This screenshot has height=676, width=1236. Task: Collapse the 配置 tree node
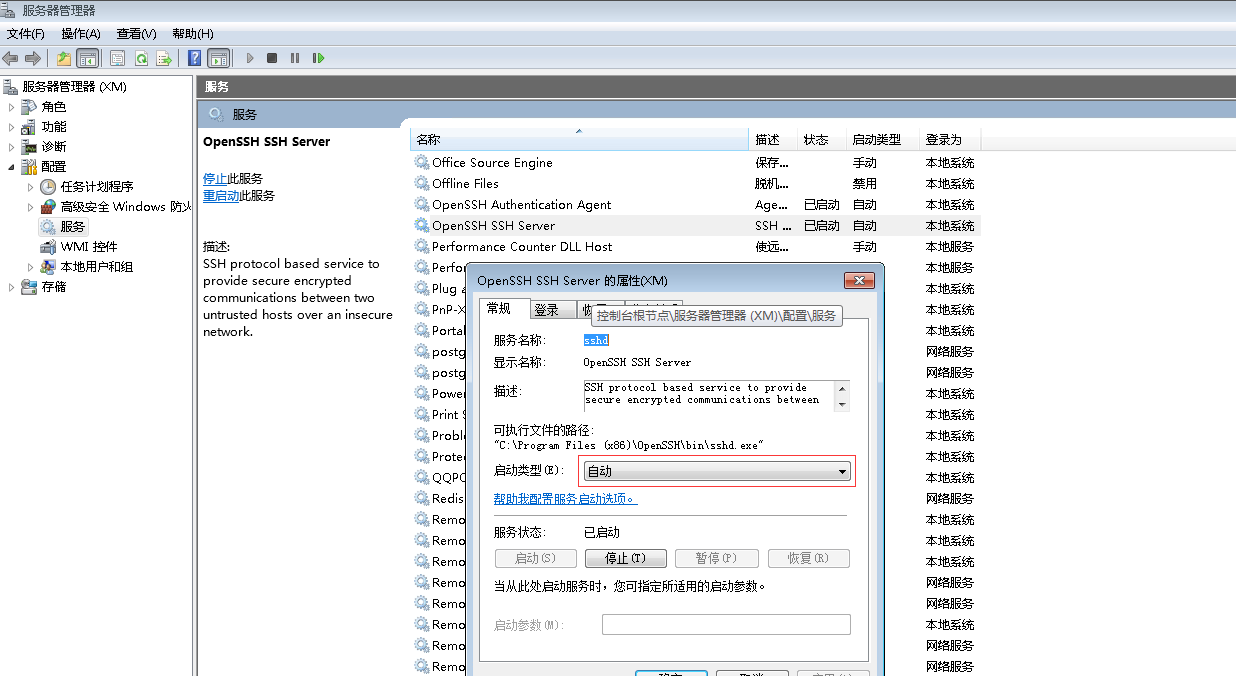point(12,167)
